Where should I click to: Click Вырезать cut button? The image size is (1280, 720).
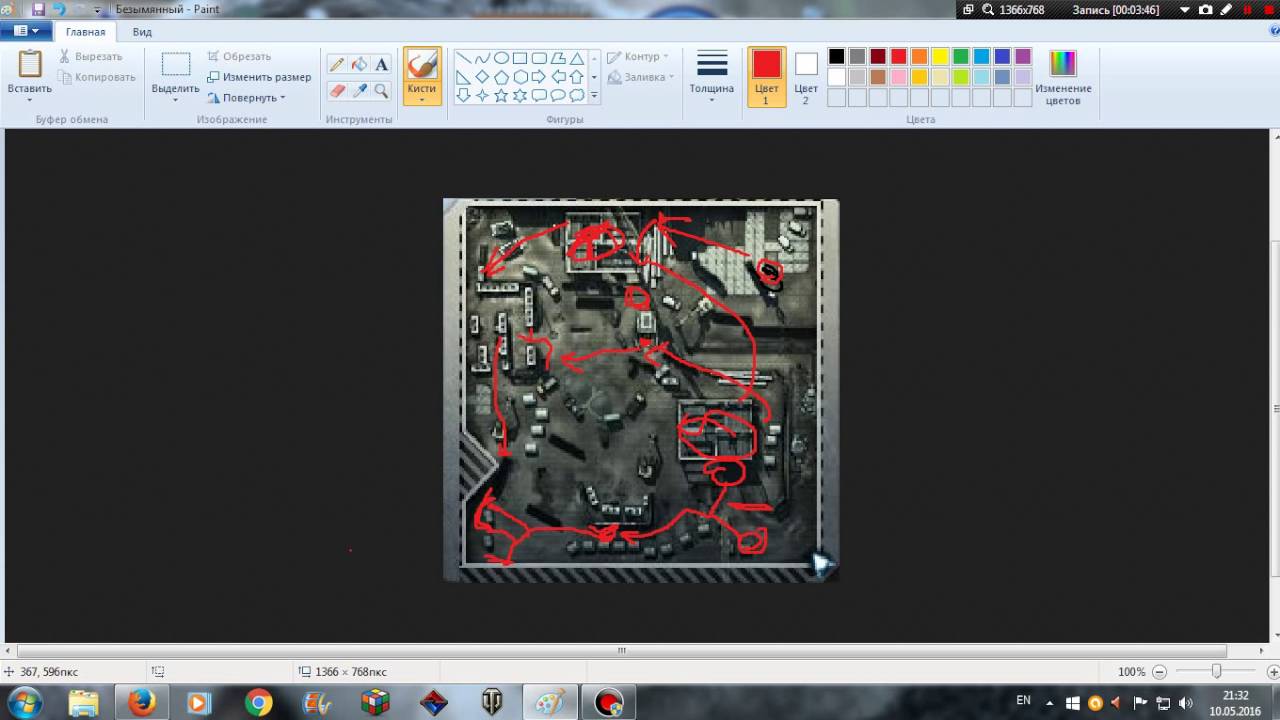[91, 57]
